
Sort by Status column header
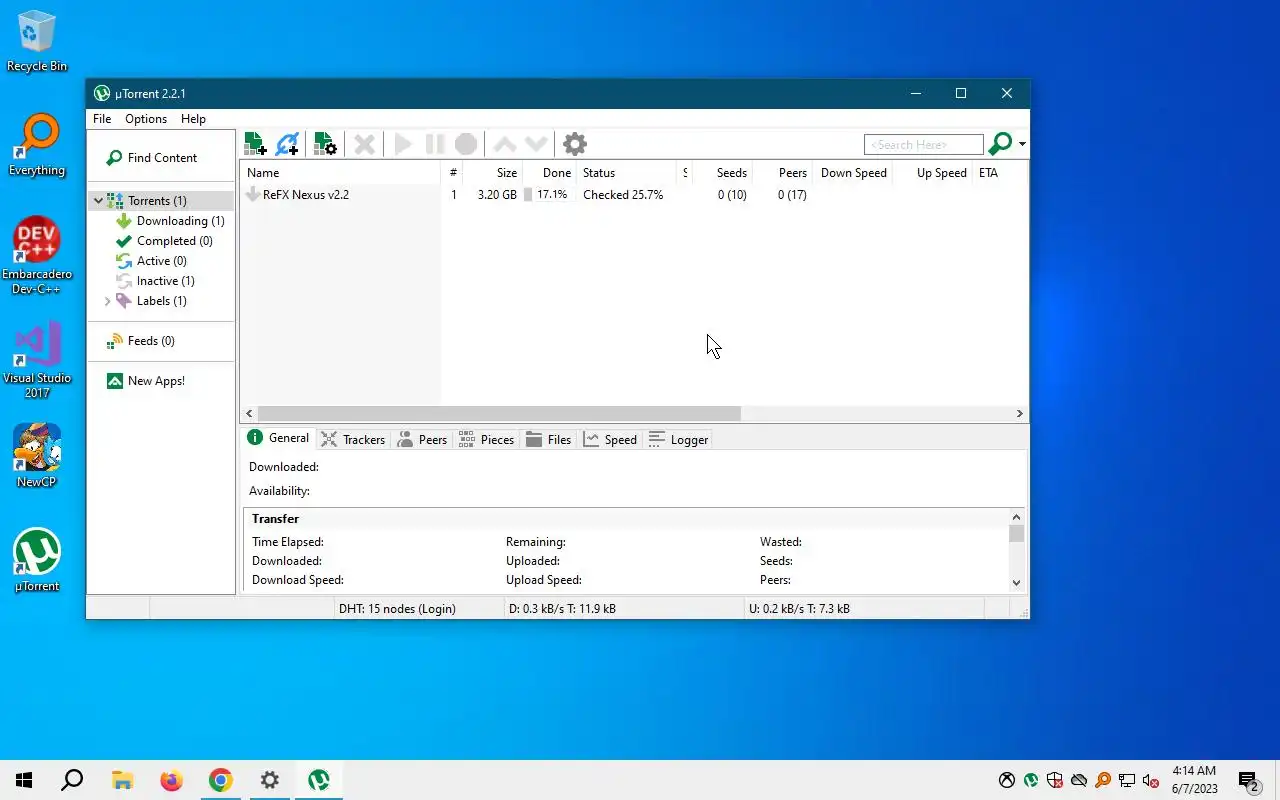click(627, 173)
